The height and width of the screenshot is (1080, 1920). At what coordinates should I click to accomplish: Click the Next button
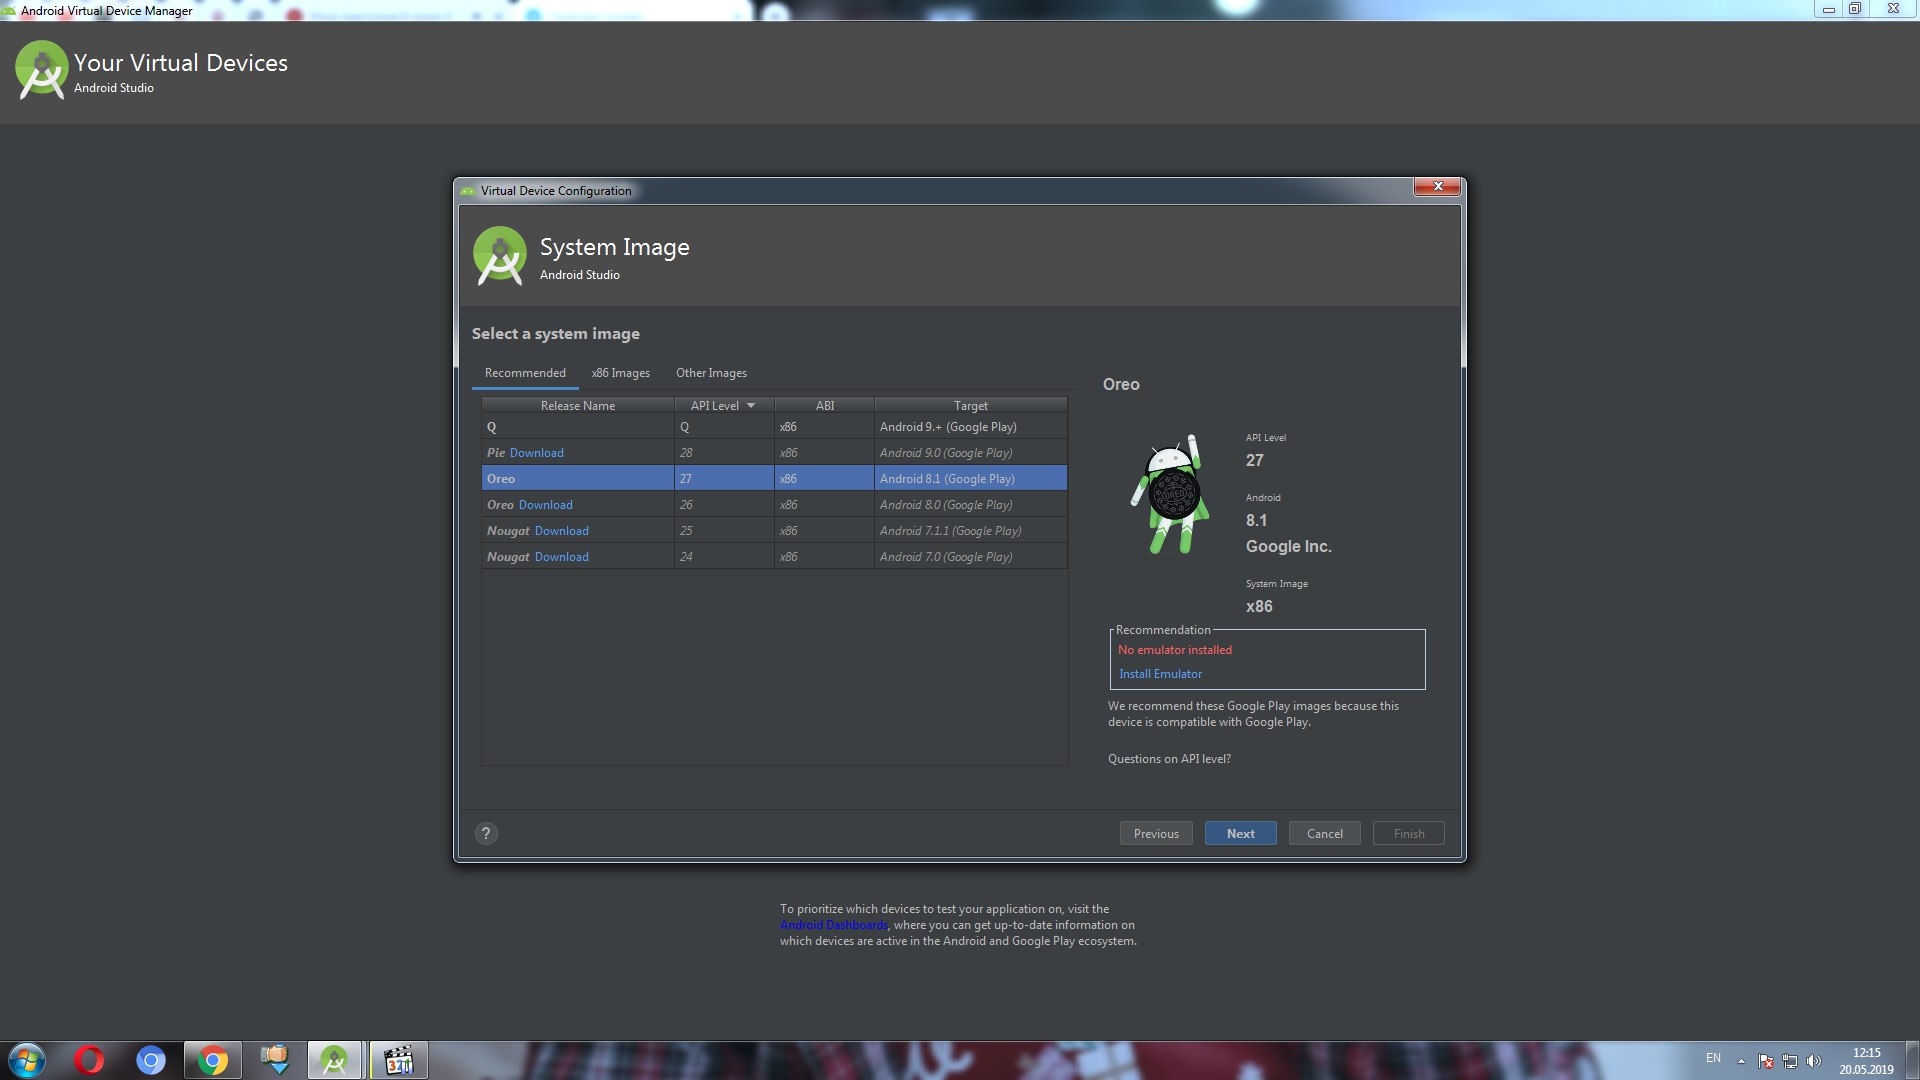pyautogui.click(x=1240, y=833)
